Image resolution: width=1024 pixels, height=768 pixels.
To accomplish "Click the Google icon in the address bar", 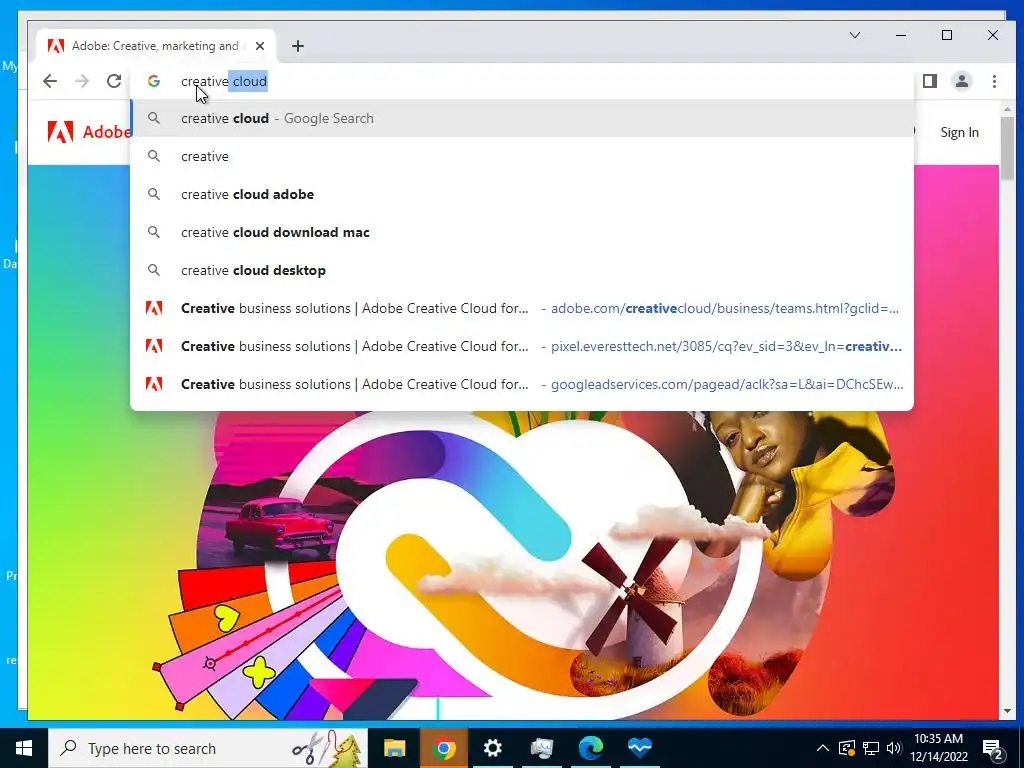I will click(154, 81).
